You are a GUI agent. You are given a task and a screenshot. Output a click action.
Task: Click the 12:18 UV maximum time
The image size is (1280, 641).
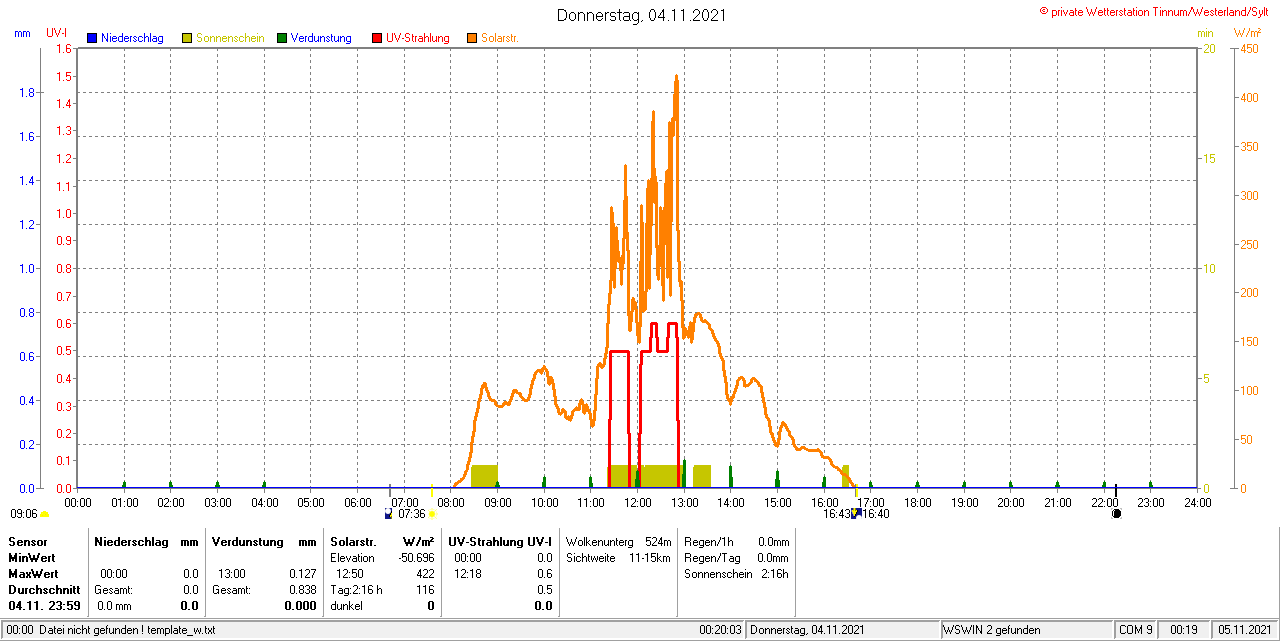pyautogui.click(x=468, y=574)
